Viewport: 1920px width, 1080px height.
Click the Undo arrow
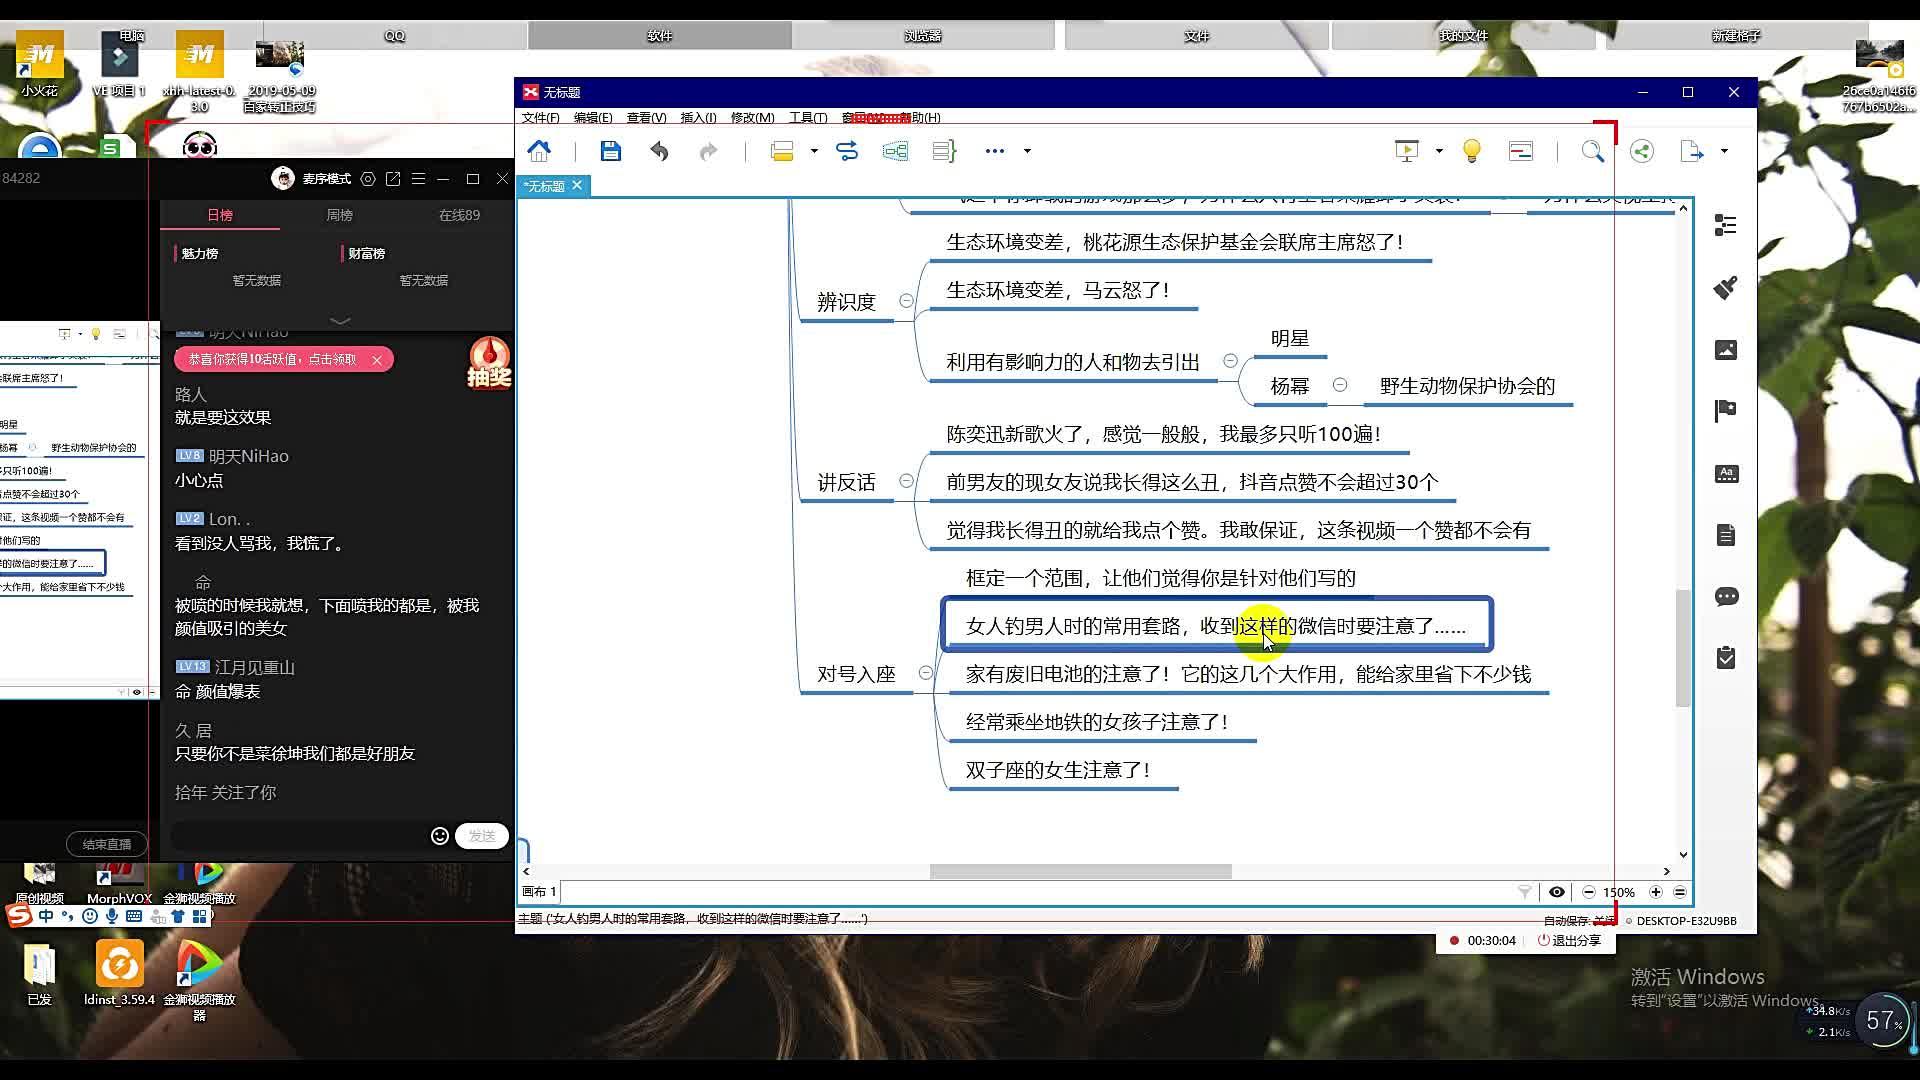[x=659, y=151]
